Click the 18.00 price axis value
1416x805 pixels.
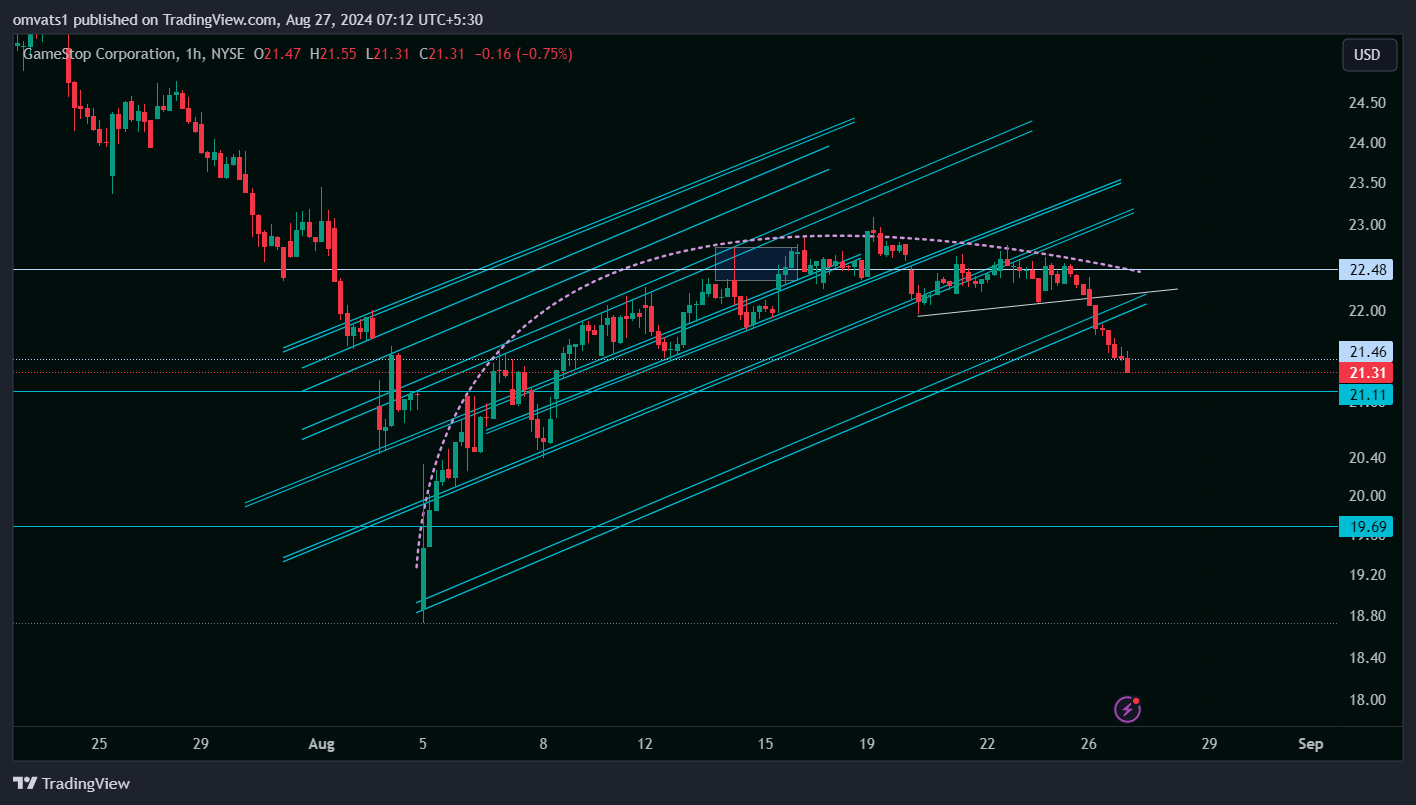(x=1365, y=700)
